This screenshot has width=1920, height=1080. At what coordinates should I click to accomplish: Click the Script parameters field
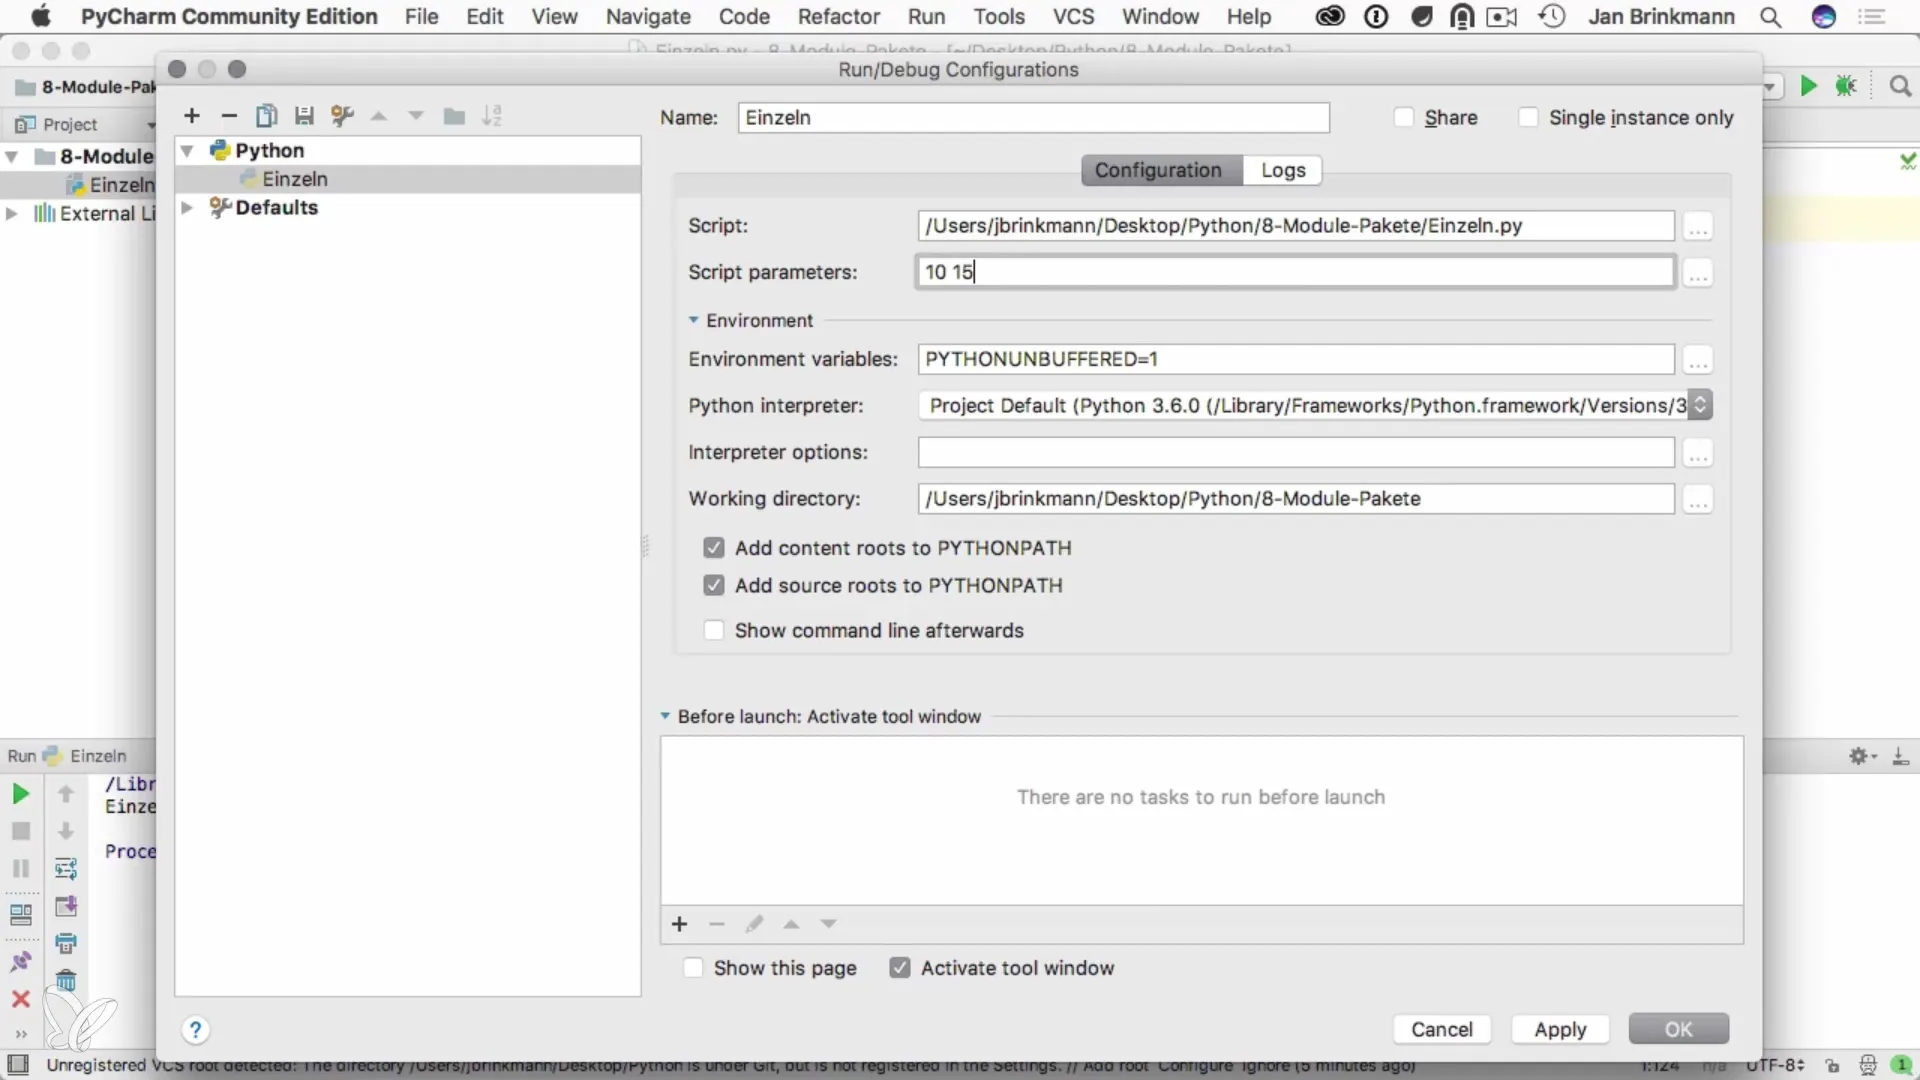[1295, 272]
